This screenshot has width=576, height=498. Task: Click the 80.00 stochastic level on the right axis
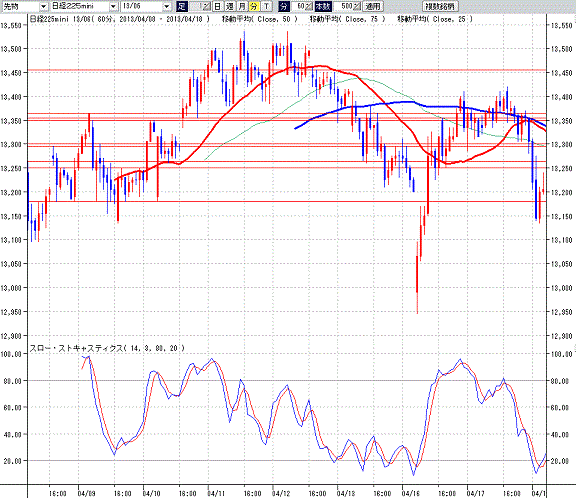[559, 381]
